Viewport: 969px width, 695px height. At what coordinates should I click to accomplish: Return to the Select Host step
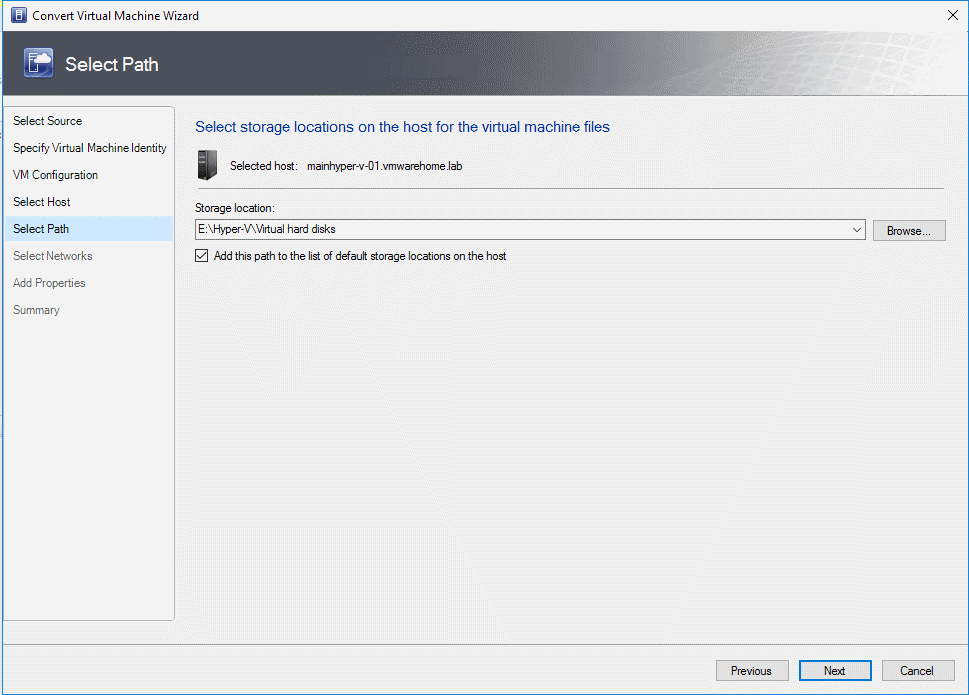tap(41, 202)
